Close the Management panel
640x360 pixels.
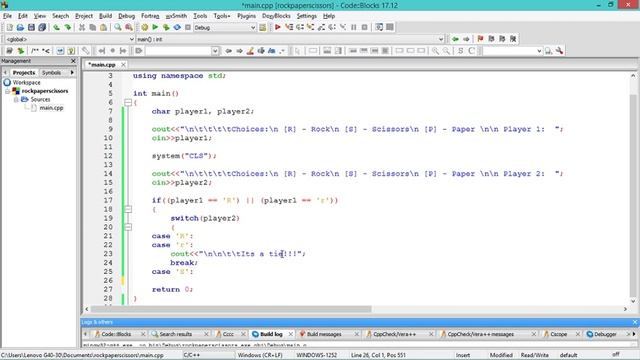click(x=73, y=61)
